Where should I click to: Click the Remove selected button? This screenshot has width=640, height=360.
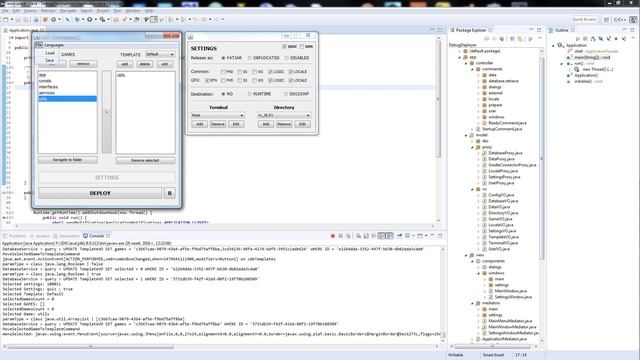pos(145,160)
